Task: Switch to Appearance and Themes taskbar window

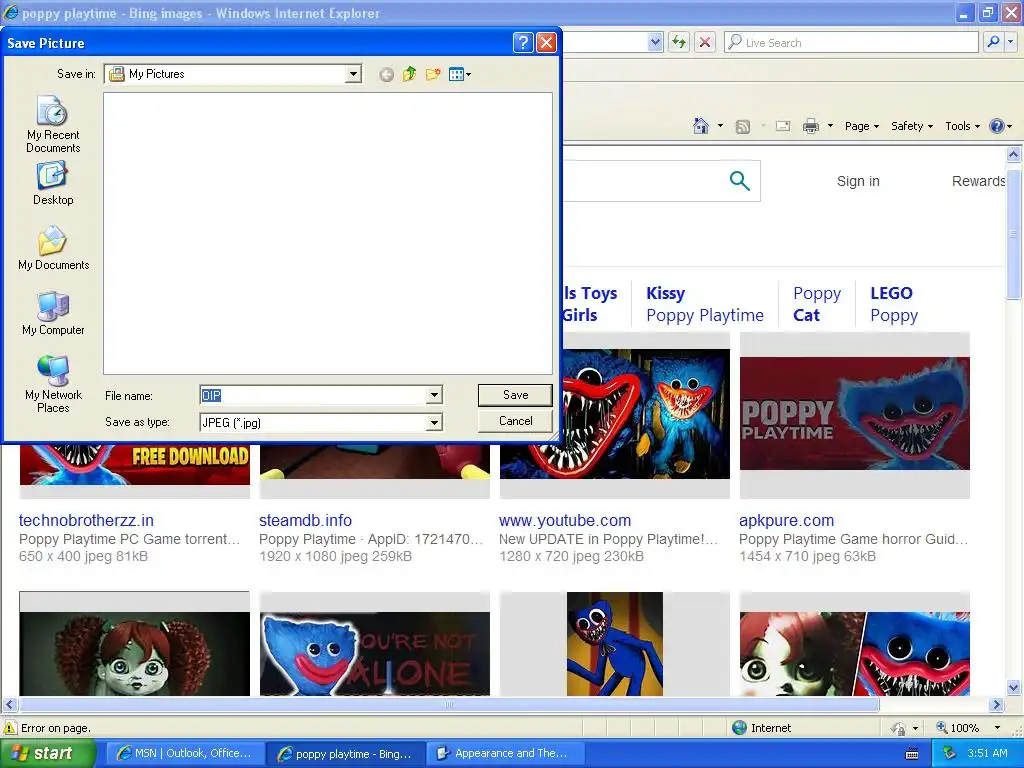Action: tap(503, 753)
